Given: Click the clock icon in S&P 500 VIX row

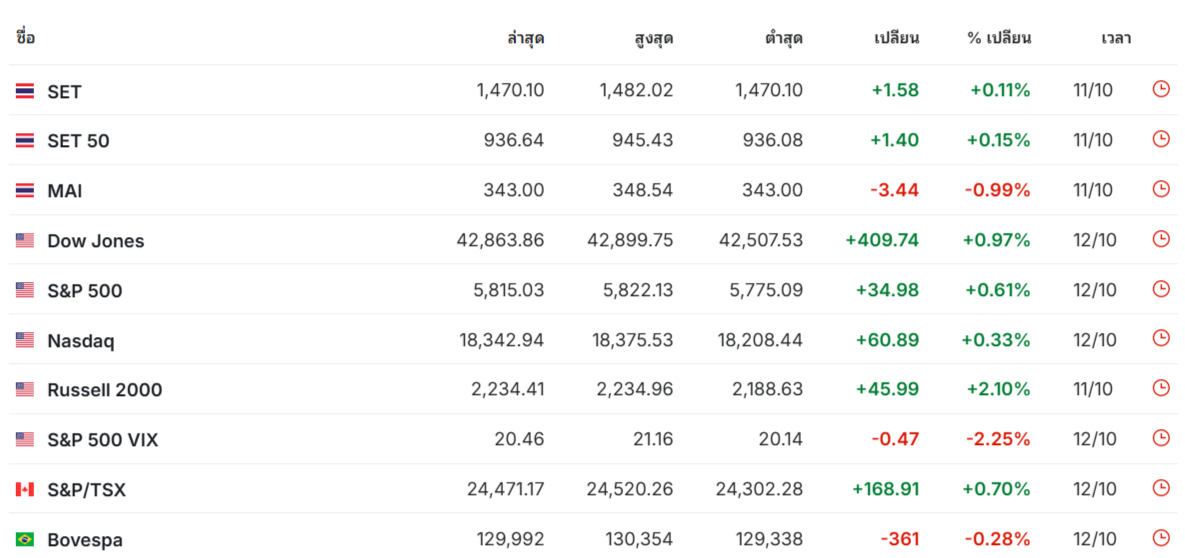Looking at the screenshot, I should [x=1160, y=439].
